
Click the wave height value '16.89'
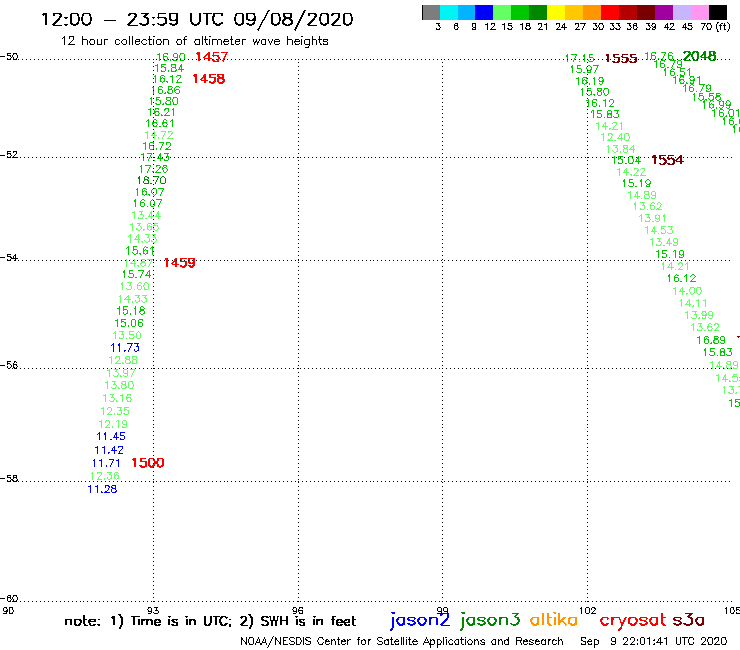[711, 340]
